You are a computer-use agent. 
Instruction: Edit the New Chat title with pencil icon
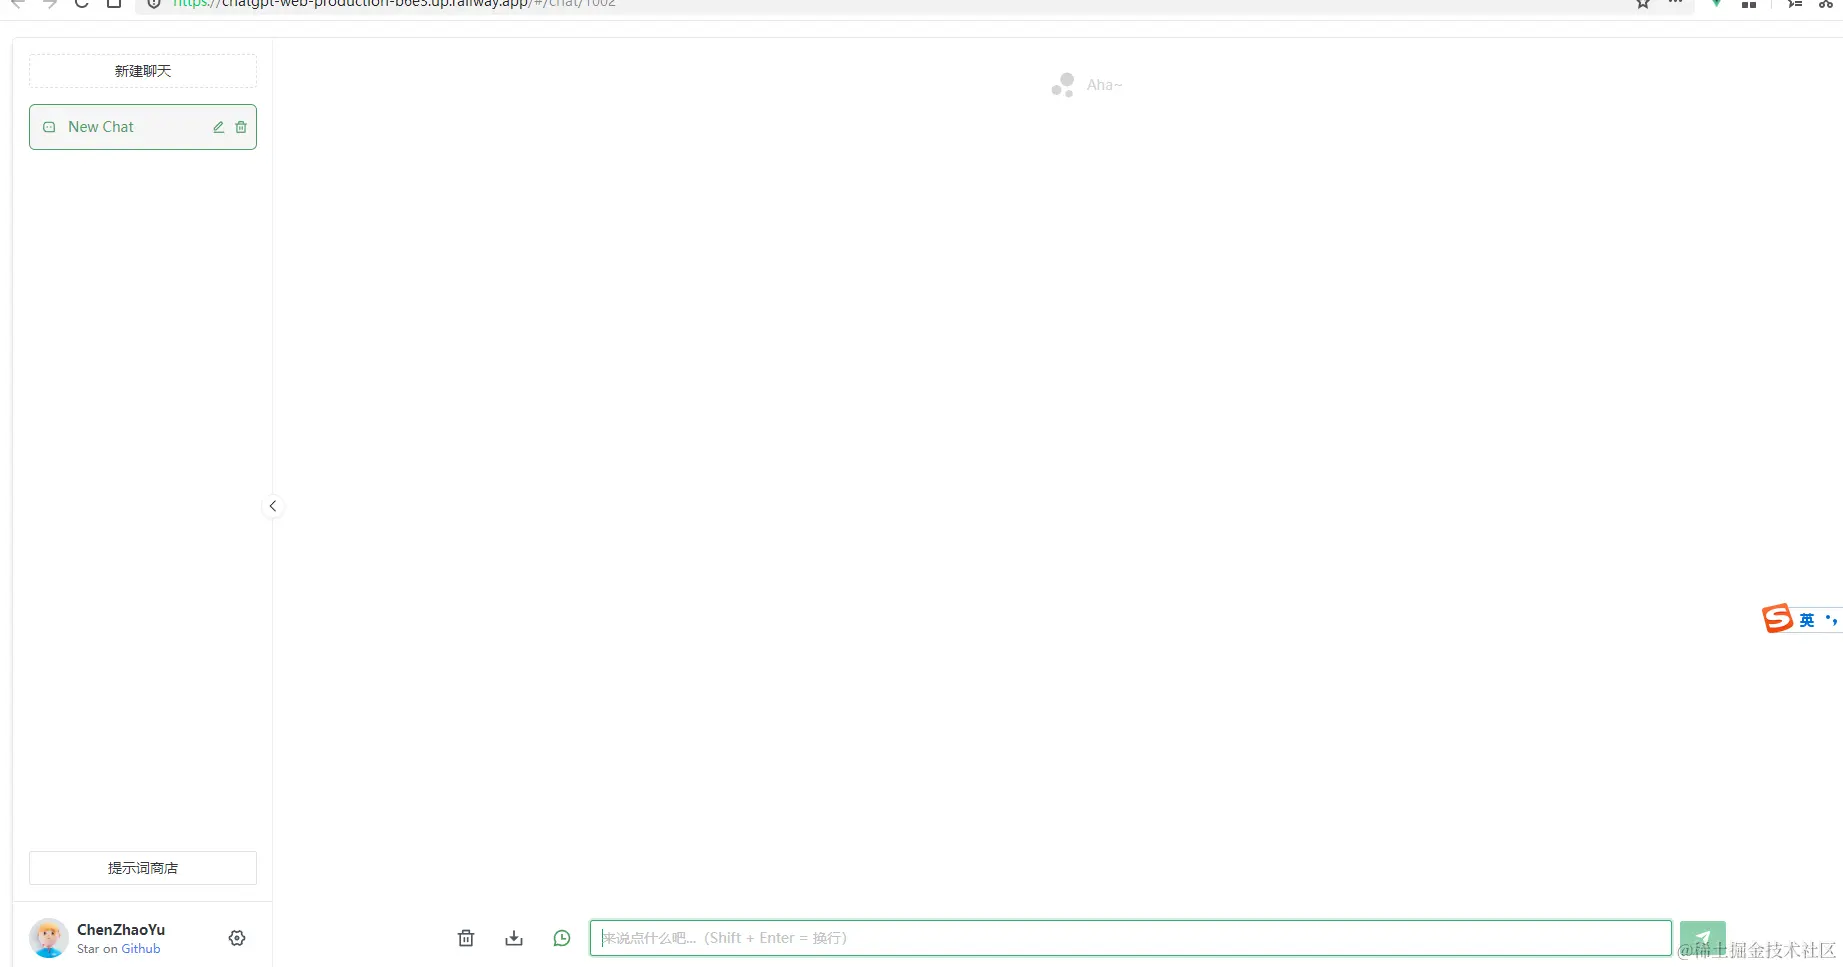219,127
